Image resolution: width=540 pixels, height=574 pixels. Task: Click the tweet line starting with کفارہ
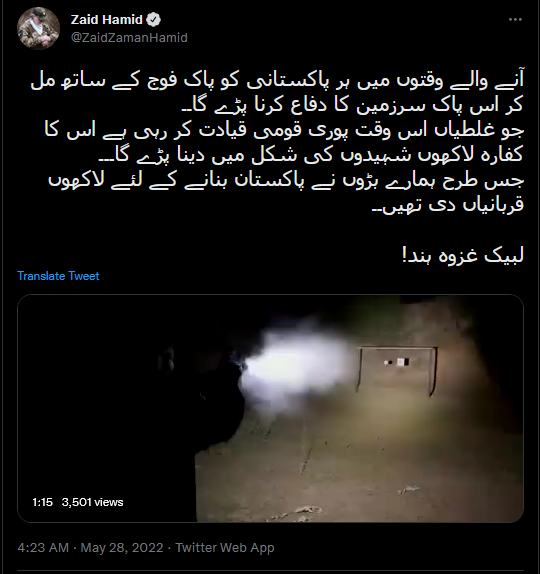click(x=311, y=156)
